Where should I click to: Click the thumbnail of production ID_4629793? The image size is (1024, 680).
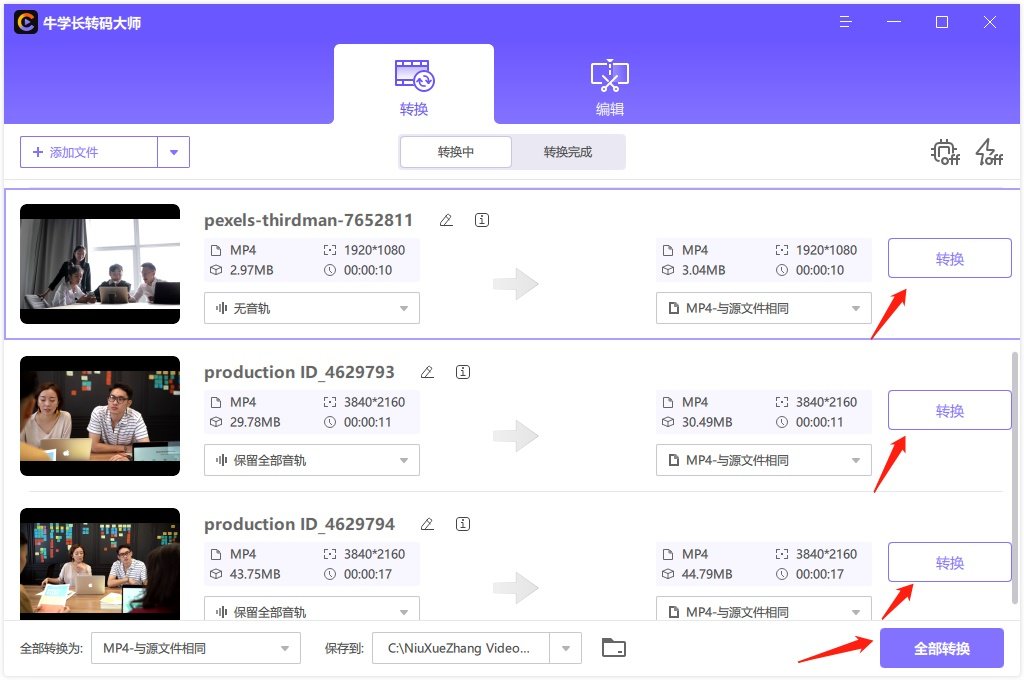click(100, 415)
